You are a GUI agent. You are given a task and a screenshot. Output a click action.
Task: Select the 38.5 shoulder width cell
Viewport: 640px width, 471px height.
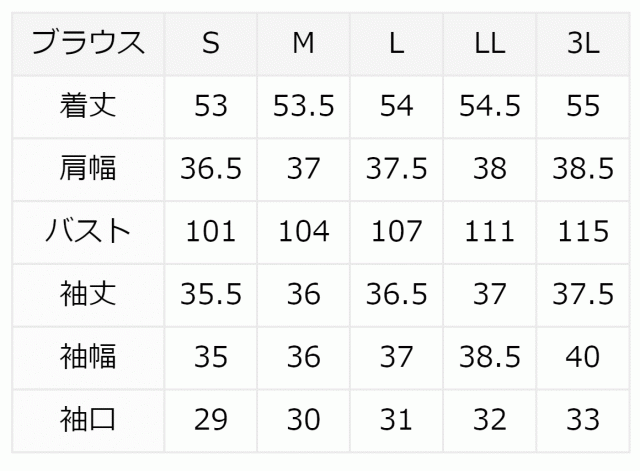pos(581,168)
